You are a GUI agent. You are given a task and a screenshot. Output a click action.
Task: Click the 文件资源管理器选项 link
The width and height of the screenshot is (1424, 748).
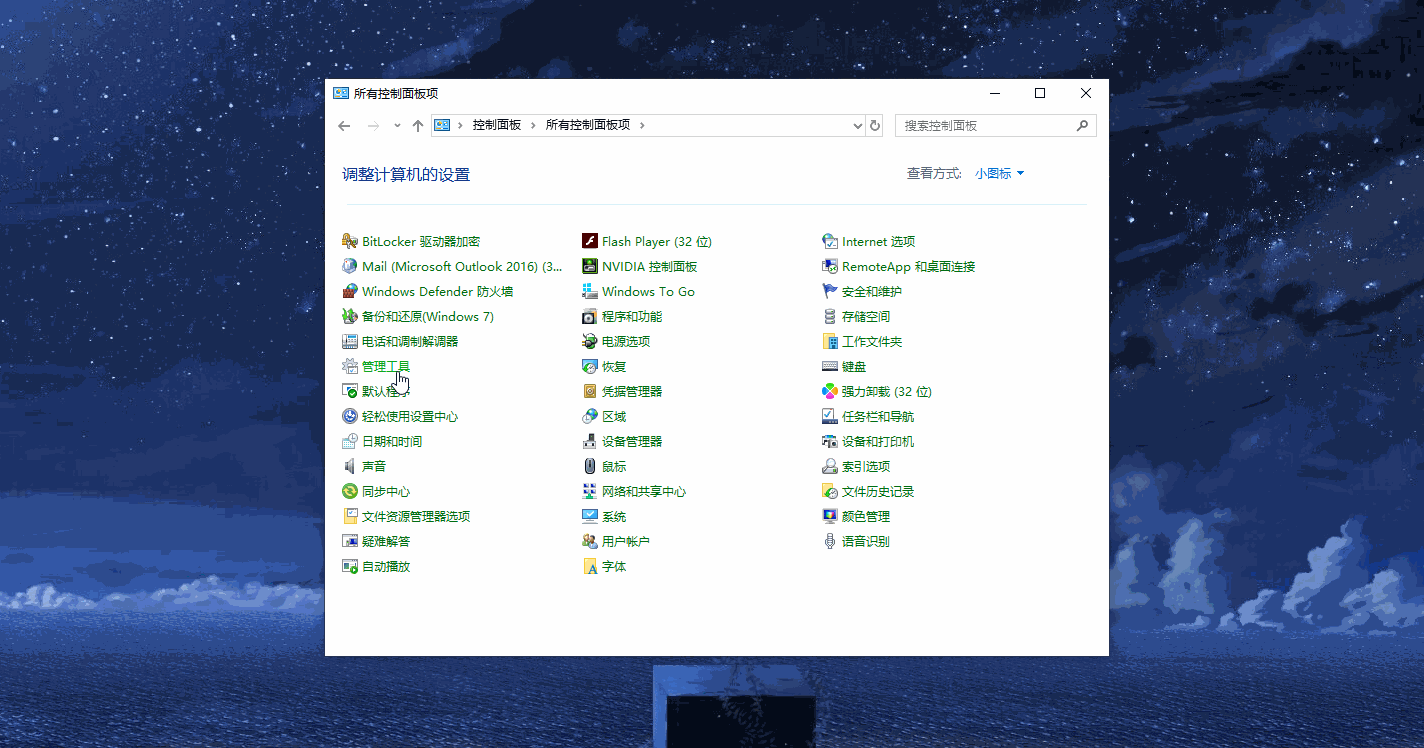pos(416,516)
